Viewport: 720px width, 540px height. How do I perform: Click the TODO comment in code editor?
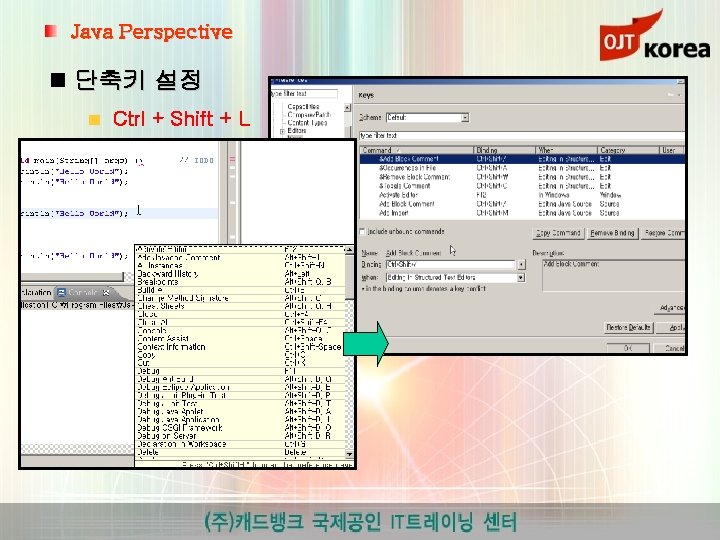[x=197, y=160]
